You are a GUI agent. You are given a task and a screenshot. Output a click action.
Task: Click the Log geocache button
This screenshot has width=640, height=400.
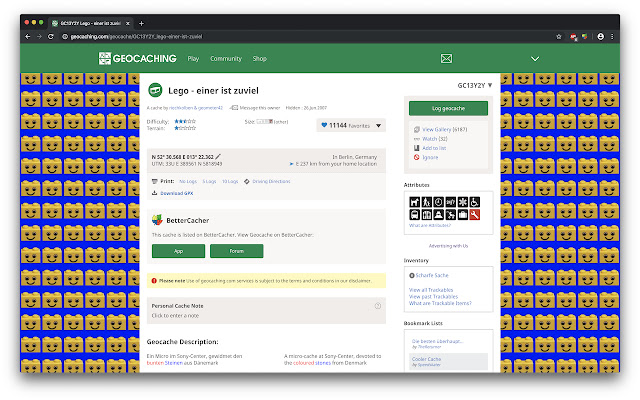[448, 109]
